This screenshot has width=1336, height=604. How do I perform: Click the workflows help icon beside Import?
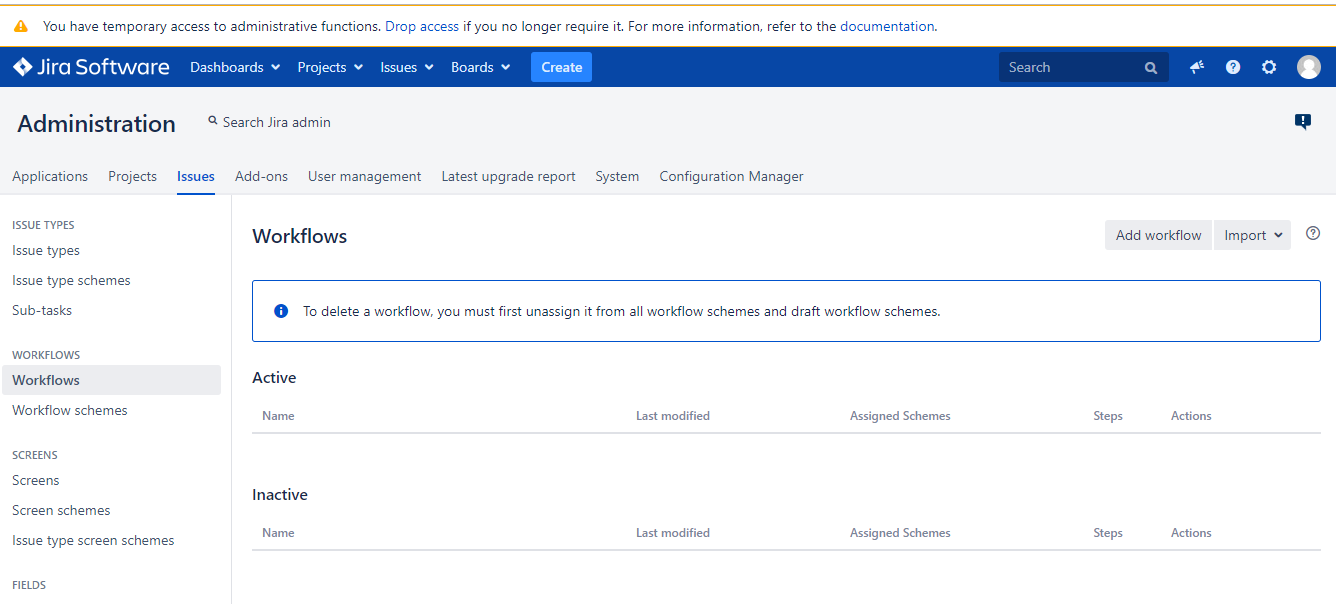tap(1313, 233)
